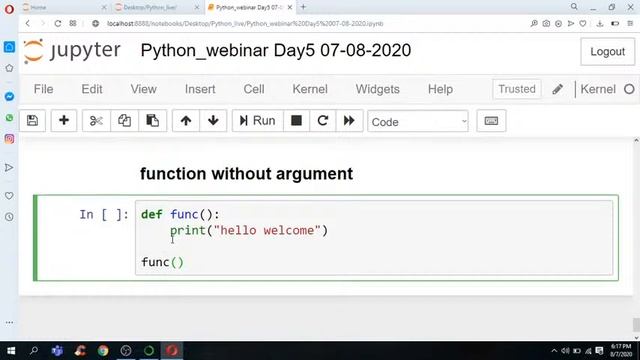The width and height of the screenshot is (640, 360).
Task: Cut selected cells with scissors icon
Action: 96,121
